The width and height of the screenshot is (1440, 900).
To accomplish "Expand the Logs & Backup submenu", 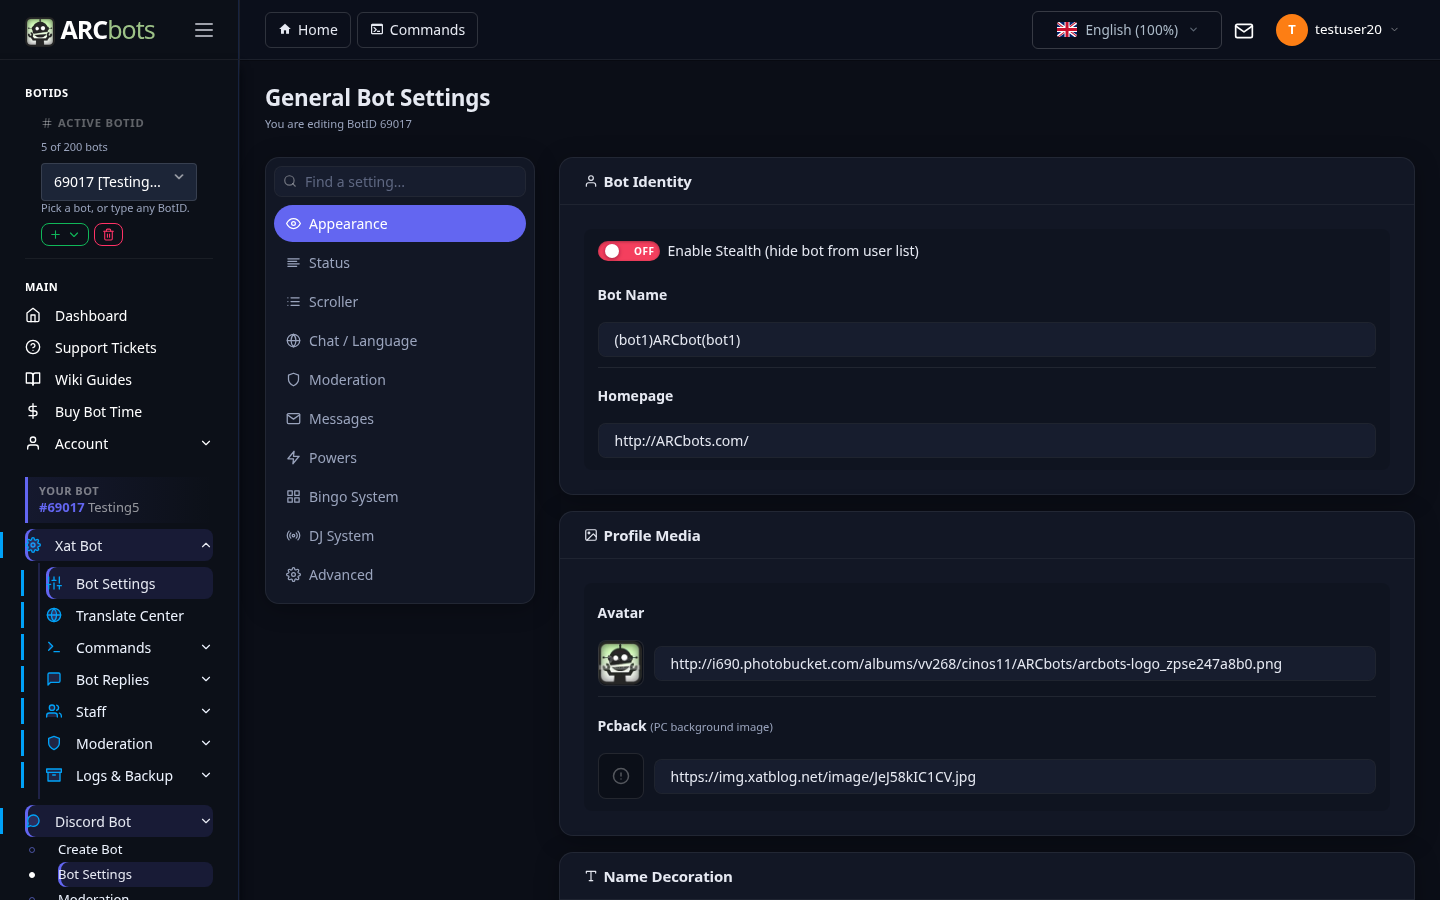I will [x=129, y=775].
